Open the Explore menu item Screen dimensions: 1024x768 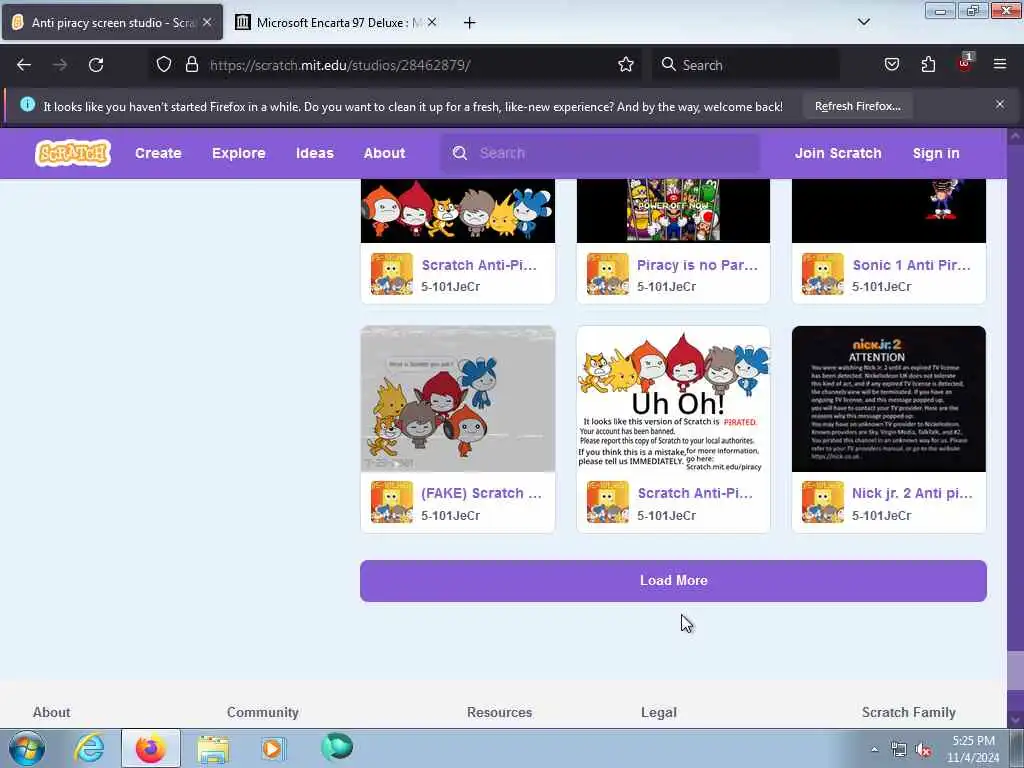click(238, 153)
